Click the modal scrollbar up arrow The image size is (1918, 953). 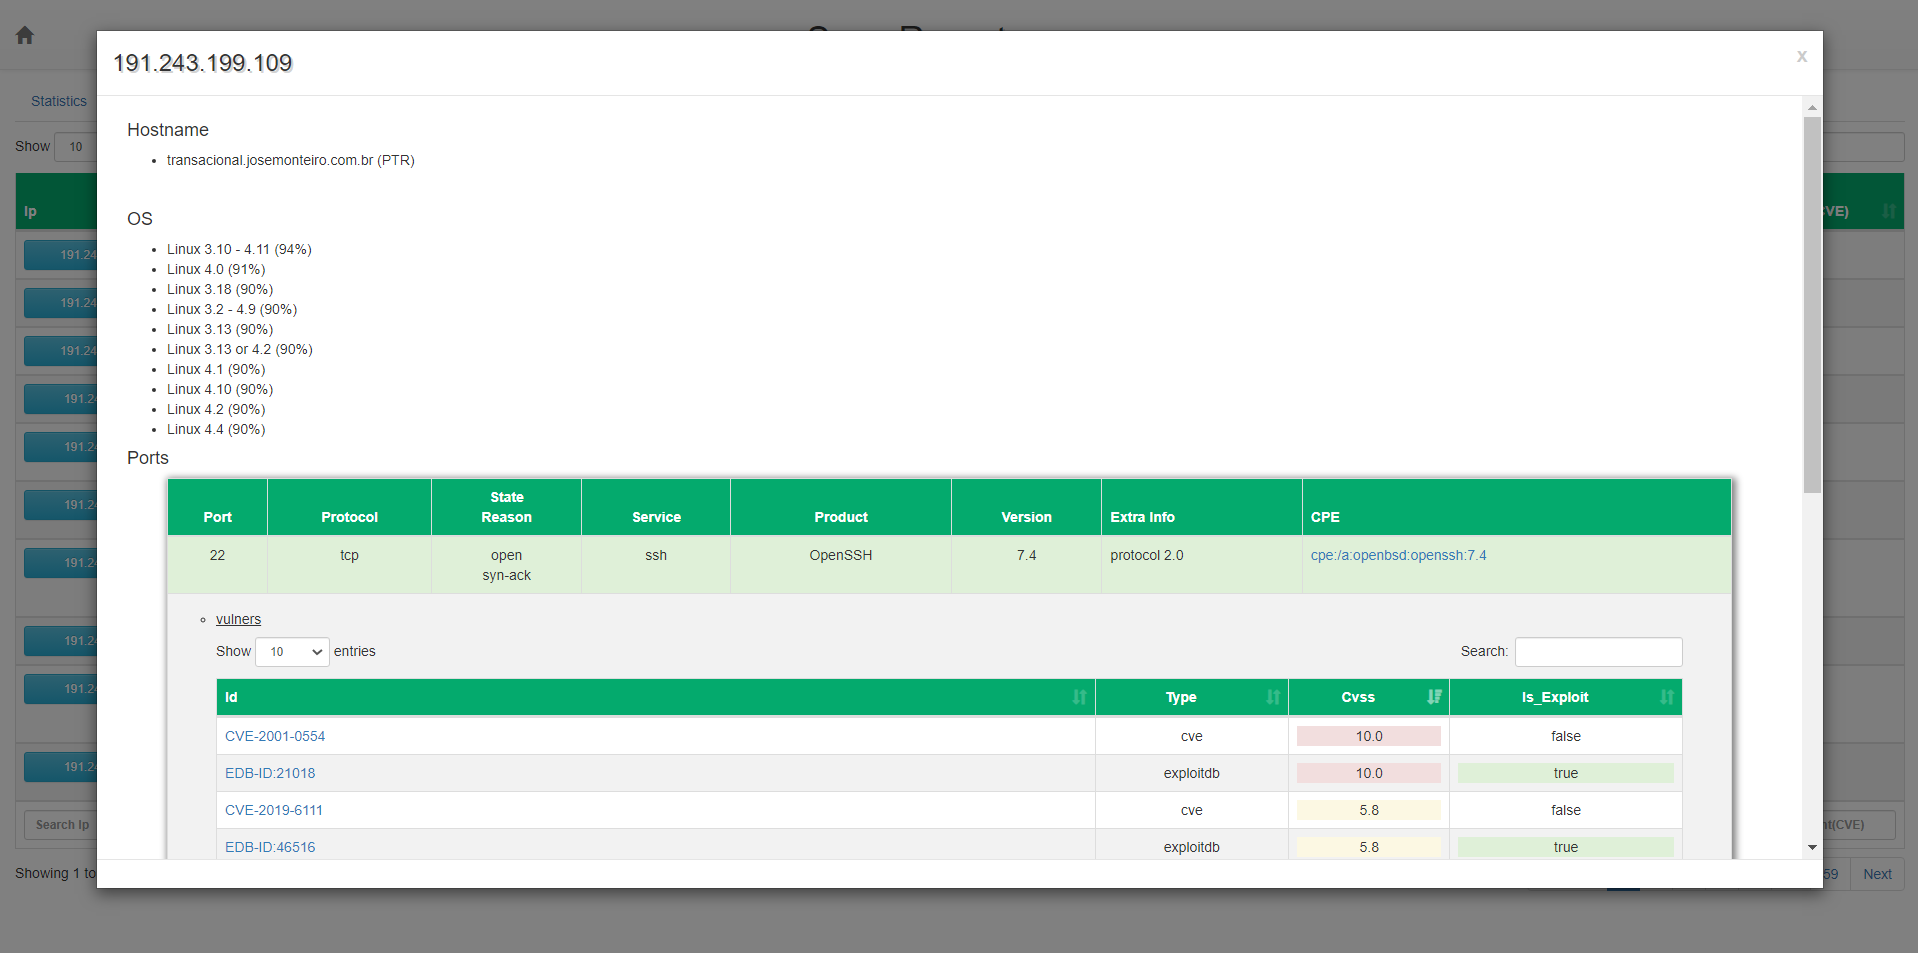[x=1812, y=107]
